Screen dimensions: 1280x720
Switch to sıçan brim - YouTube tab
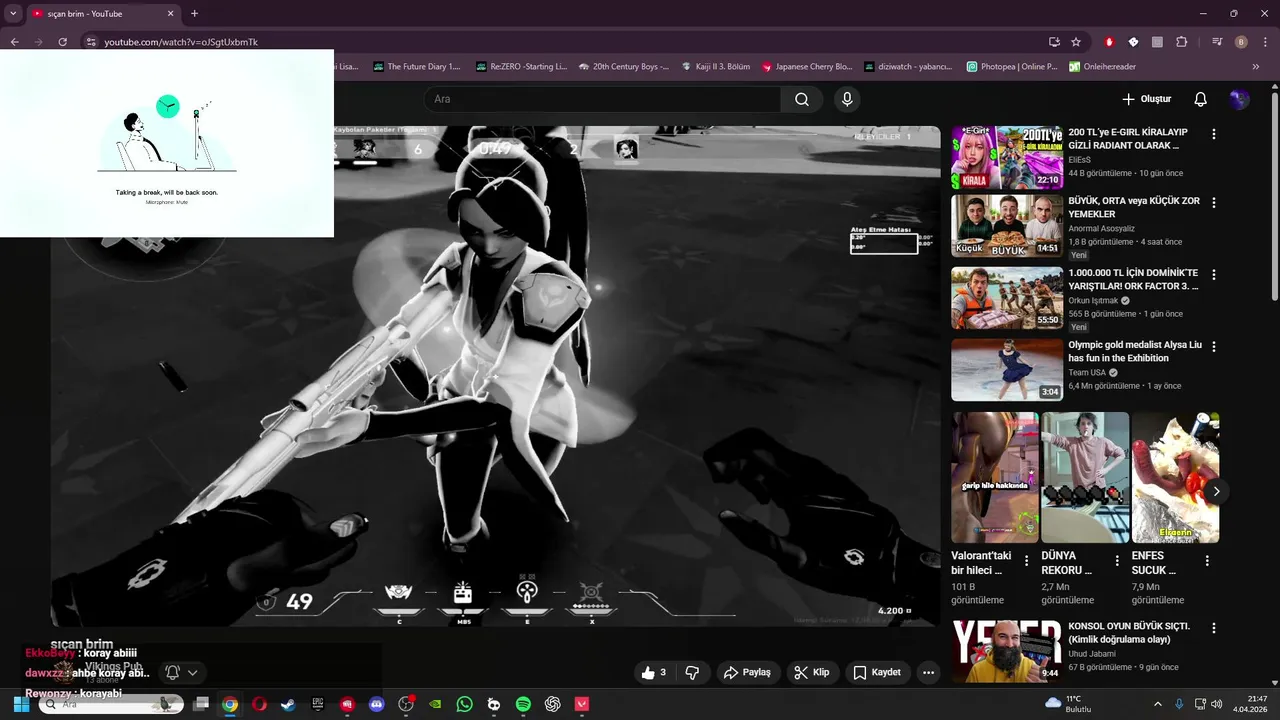coord(102,13)
